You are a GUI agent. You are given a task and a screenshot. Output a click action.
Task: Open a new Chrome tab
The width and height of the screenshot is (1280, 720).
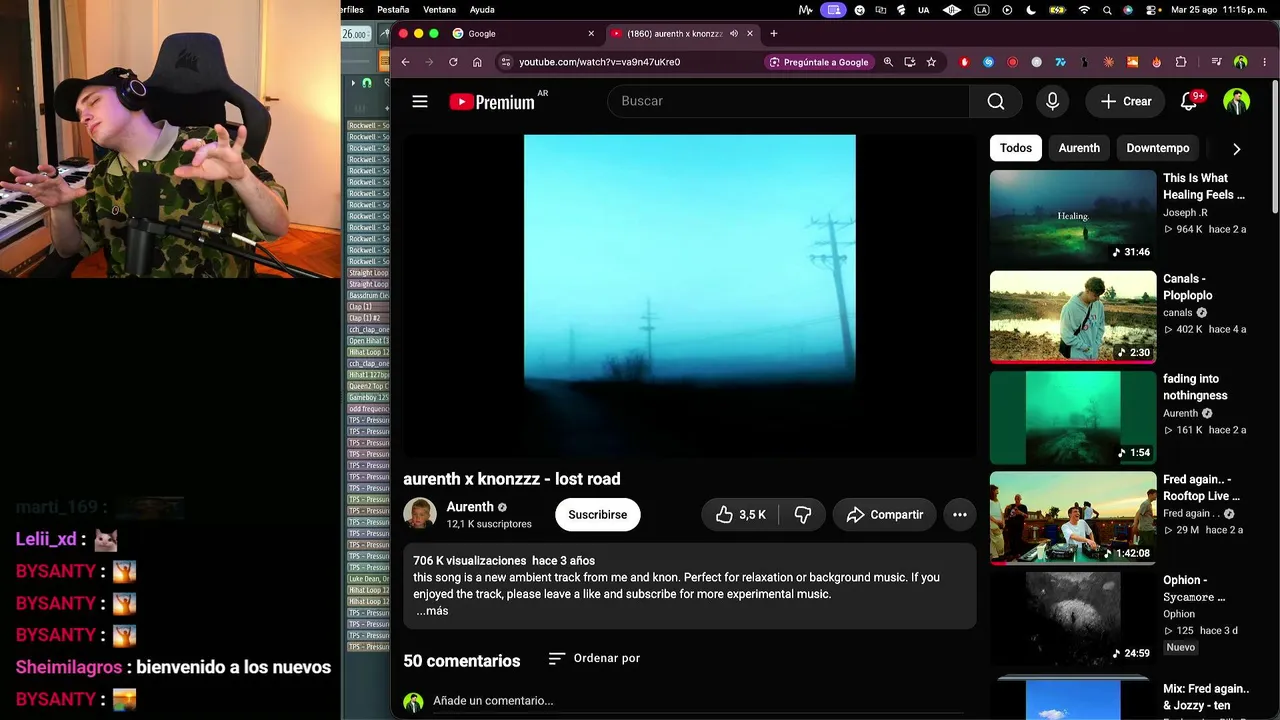pos(773,34)
